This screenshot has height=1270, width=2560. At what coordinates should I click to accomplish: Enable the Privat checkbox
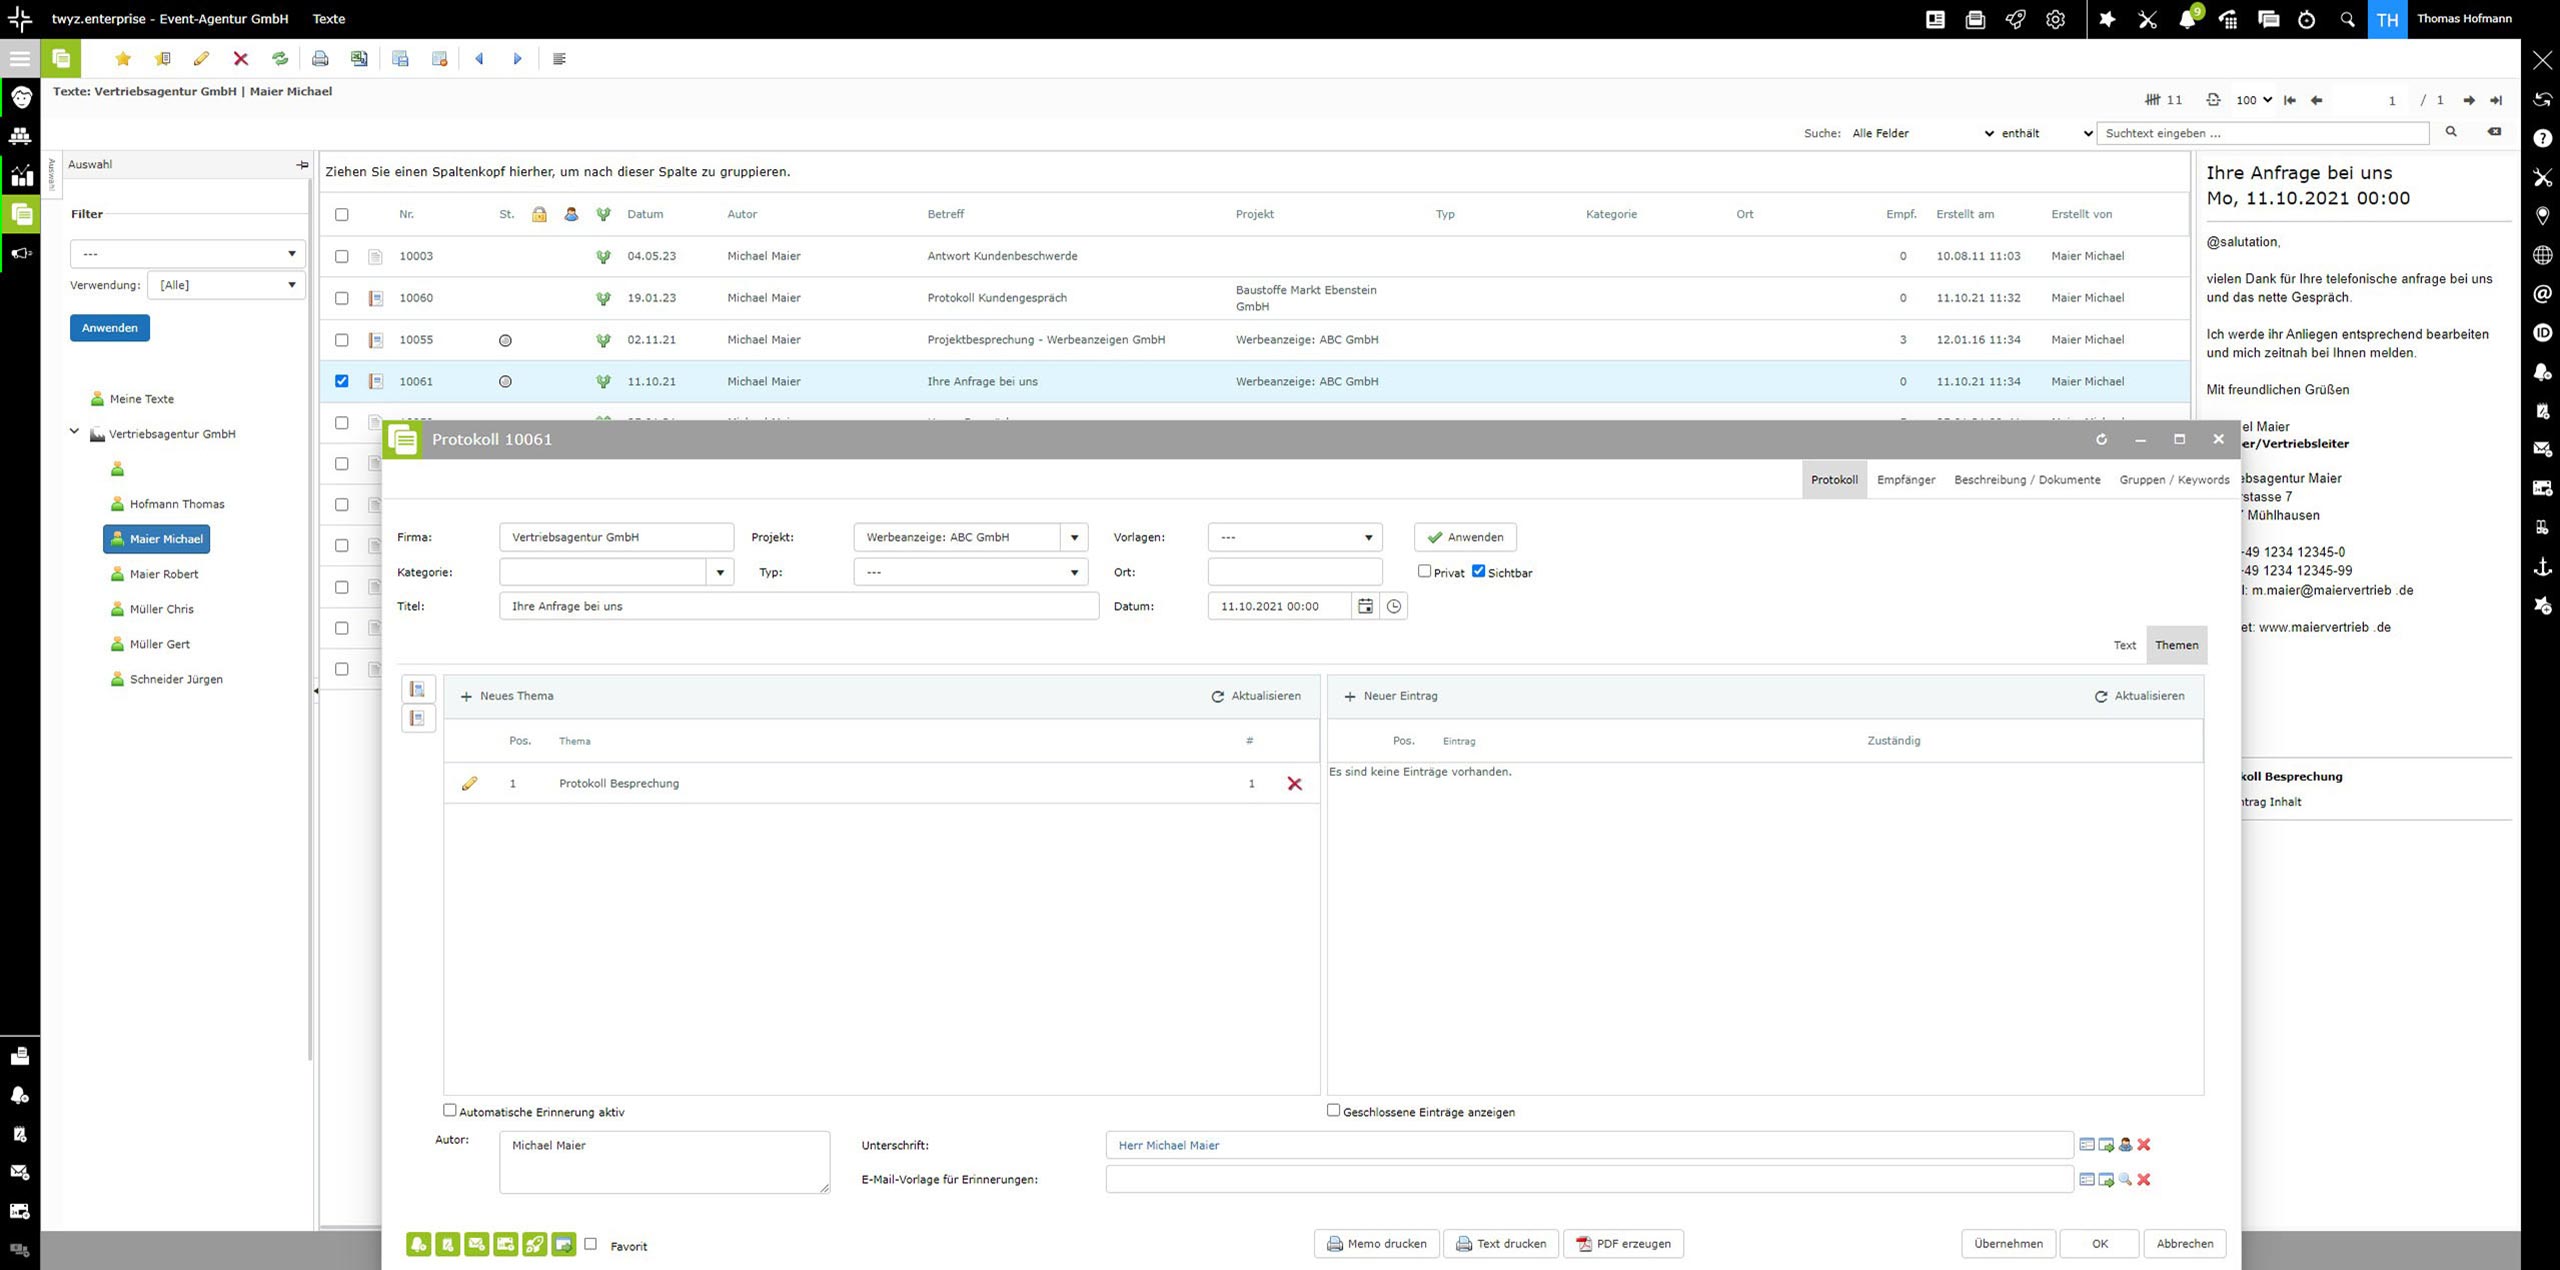(x=1424, y=571)
